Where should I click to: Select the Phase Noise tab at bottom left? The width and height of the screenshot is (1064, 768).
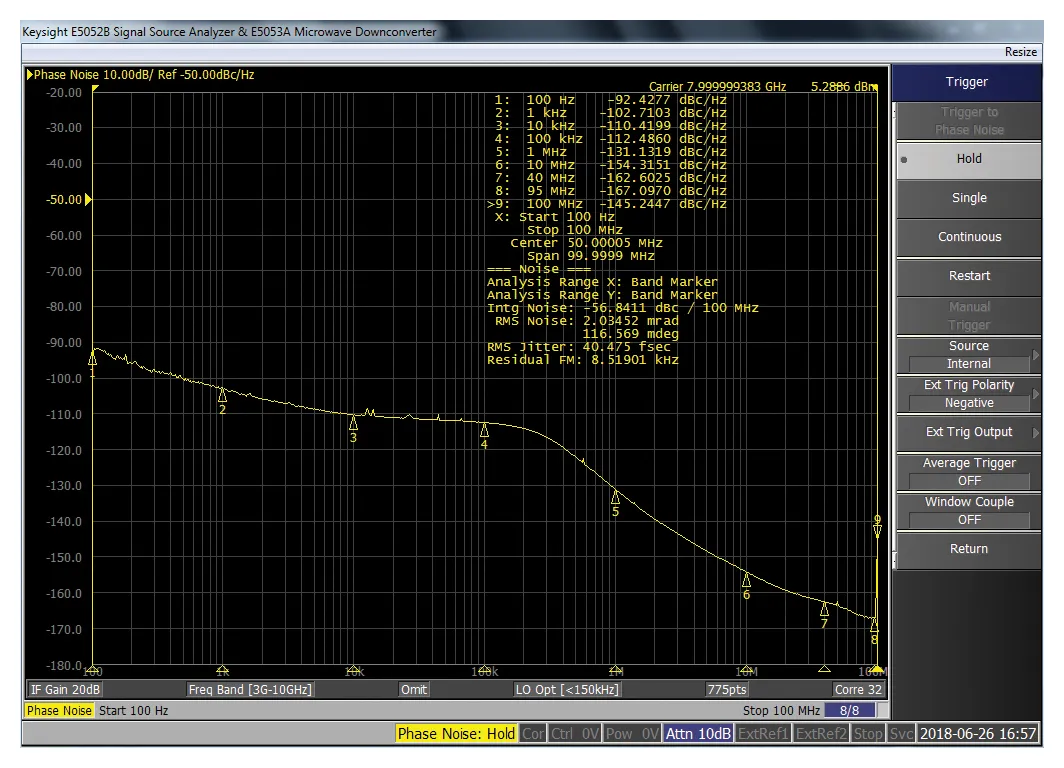pos(59,711)
